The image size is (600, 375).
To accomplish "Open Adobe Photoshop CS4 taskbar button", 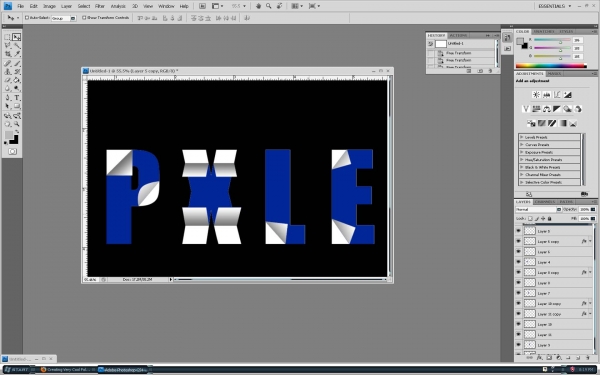I will (x=123, y=370).
